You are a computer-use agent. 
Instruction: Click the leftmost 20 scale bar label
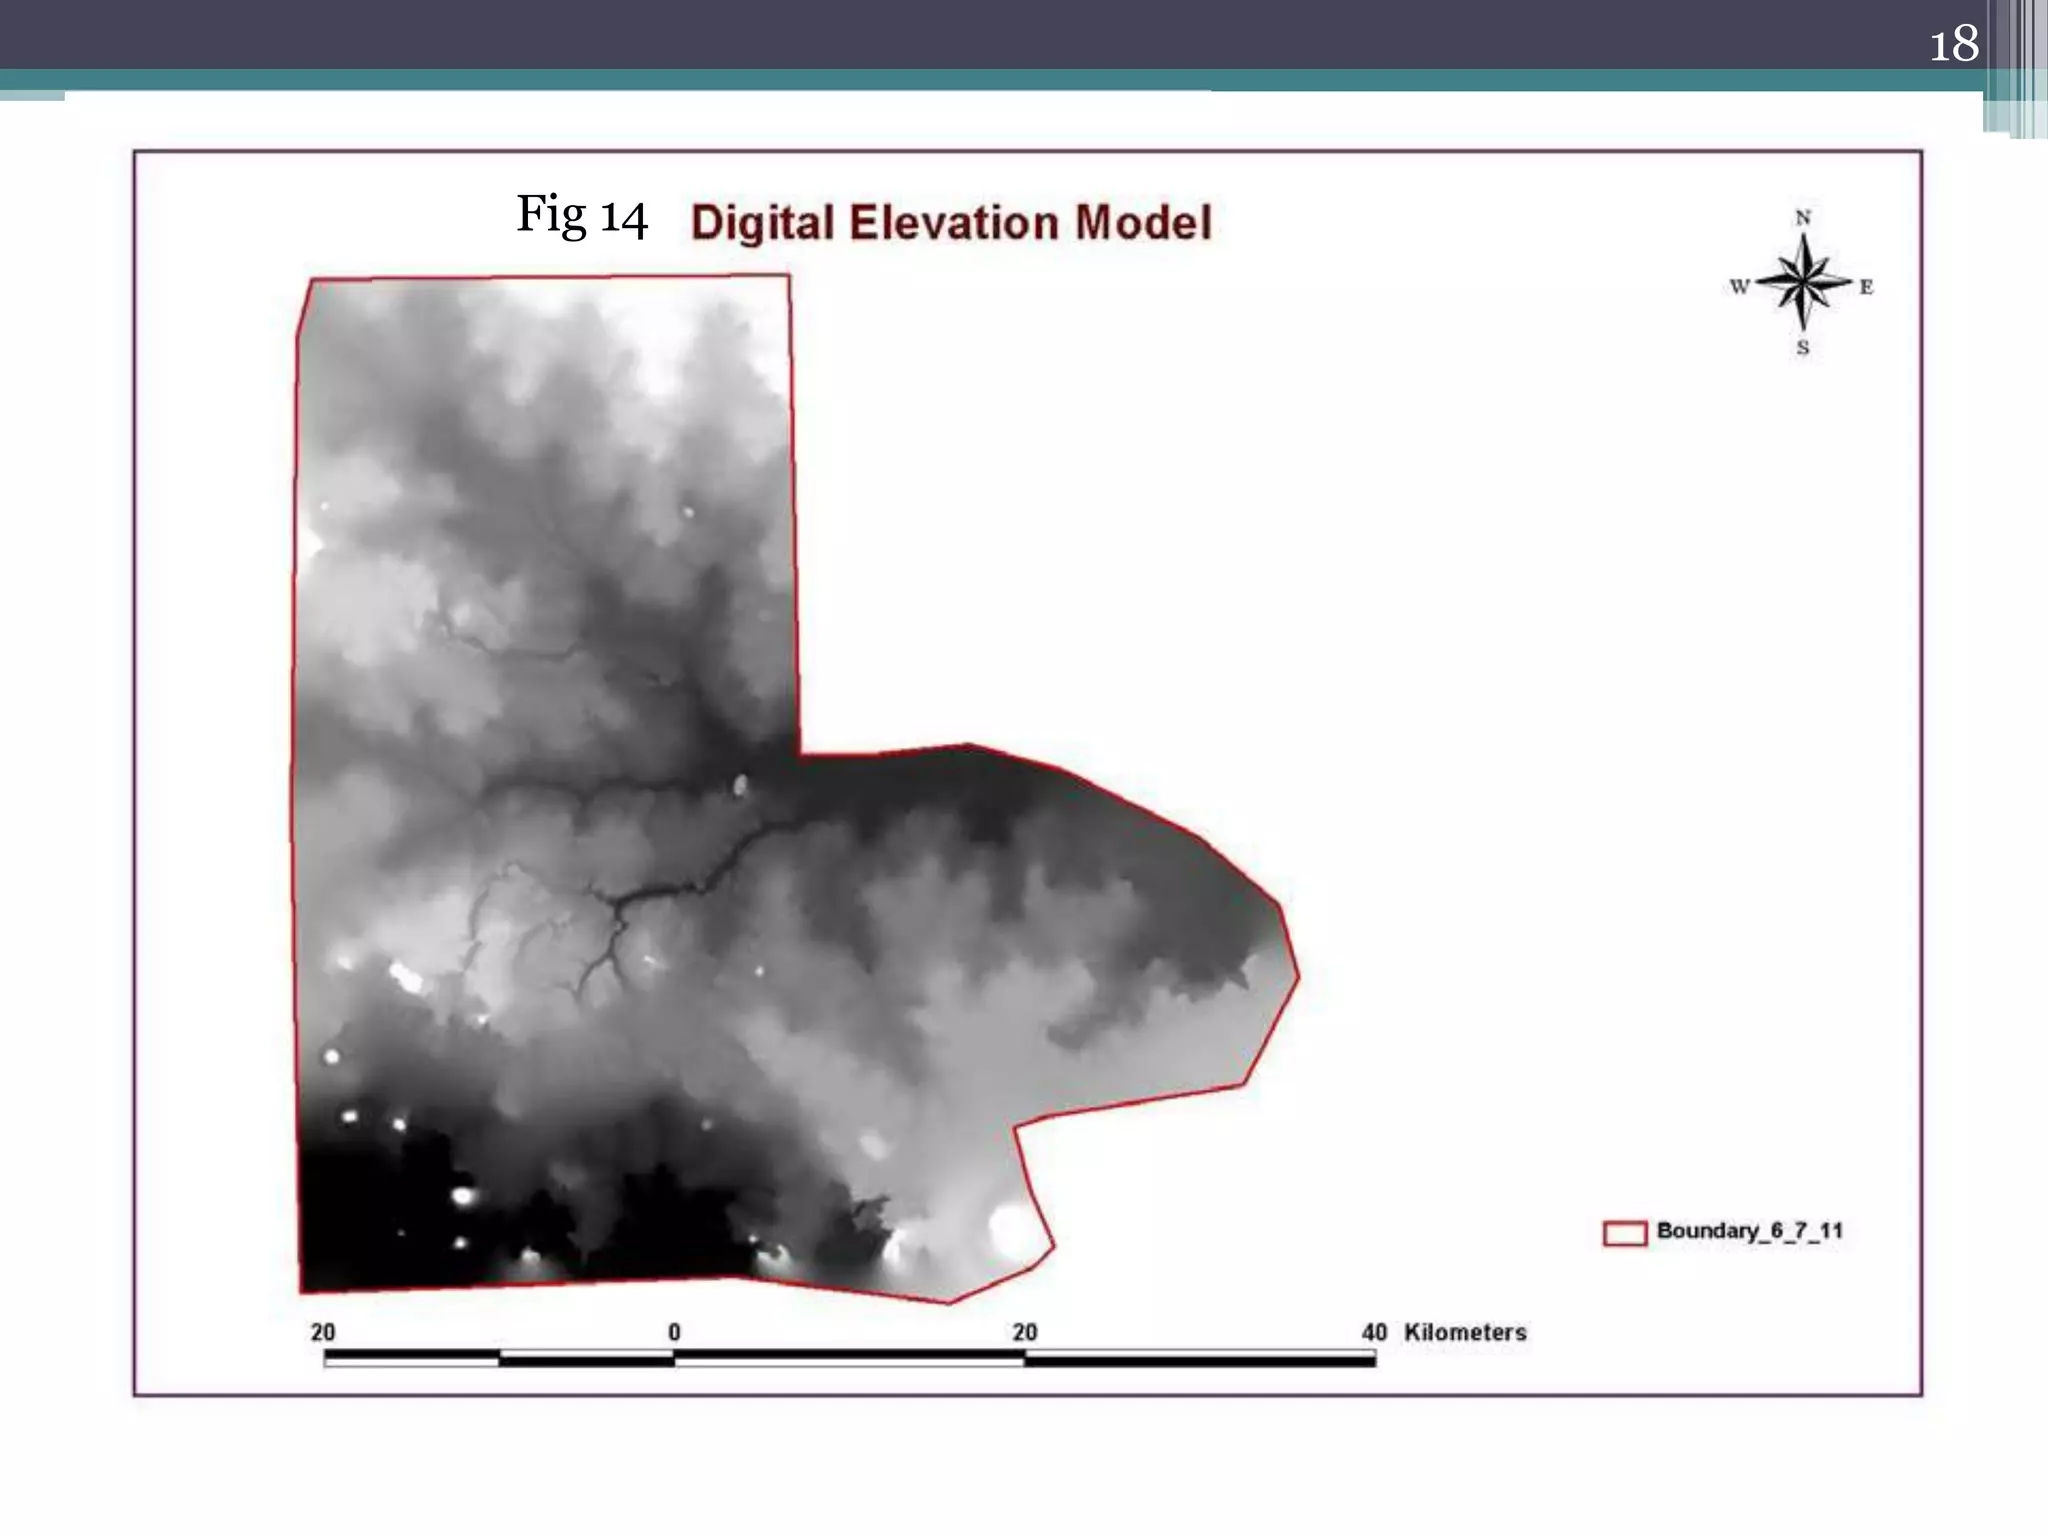click(x=323, y=1332)
